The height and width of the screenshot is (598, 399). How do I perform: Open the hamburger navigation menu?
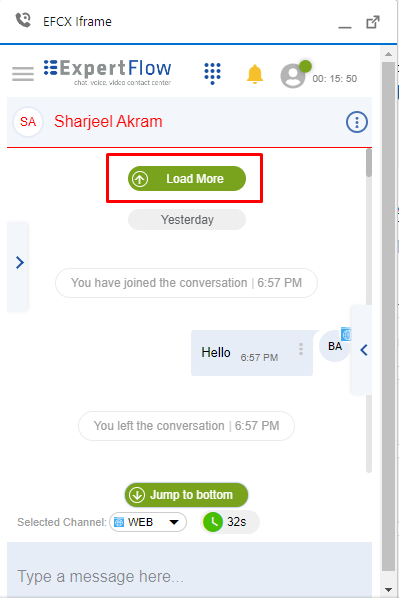tap(23, 74)
